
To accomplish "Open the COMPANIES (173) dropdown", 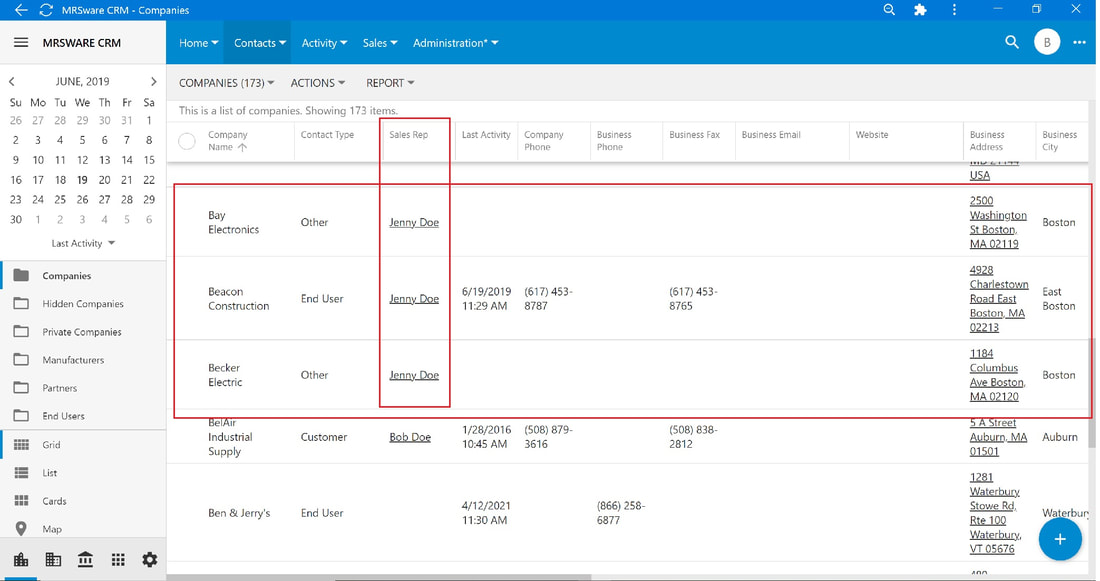I will [x=226, y=83].
